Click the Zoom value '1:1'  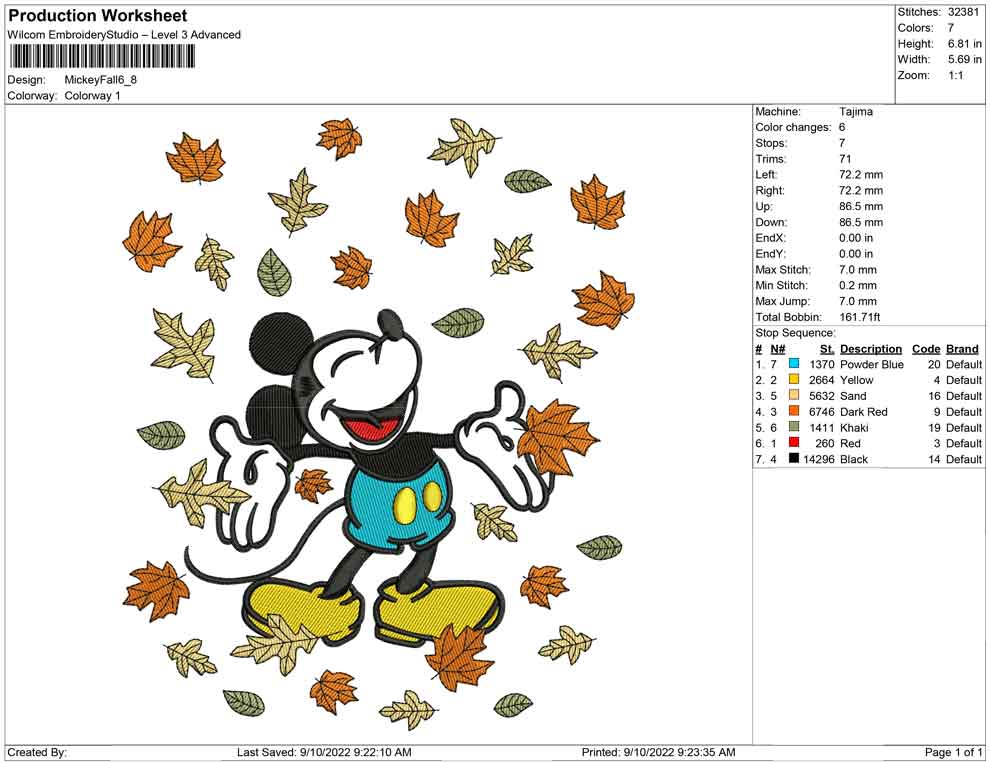(955, 75)
